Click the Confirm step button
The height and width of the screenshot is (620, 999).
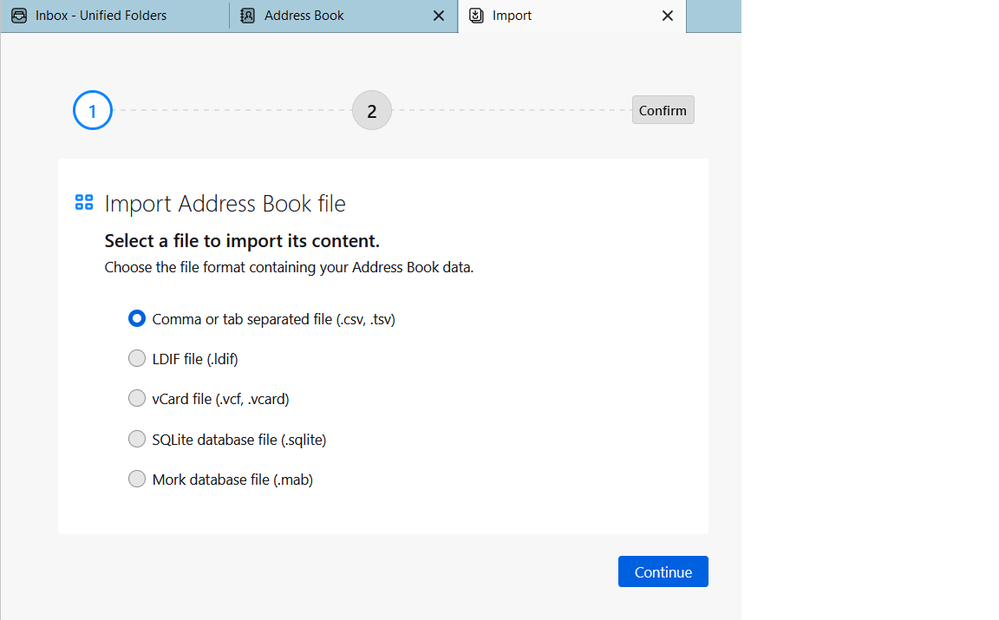(x=663, y=110)
